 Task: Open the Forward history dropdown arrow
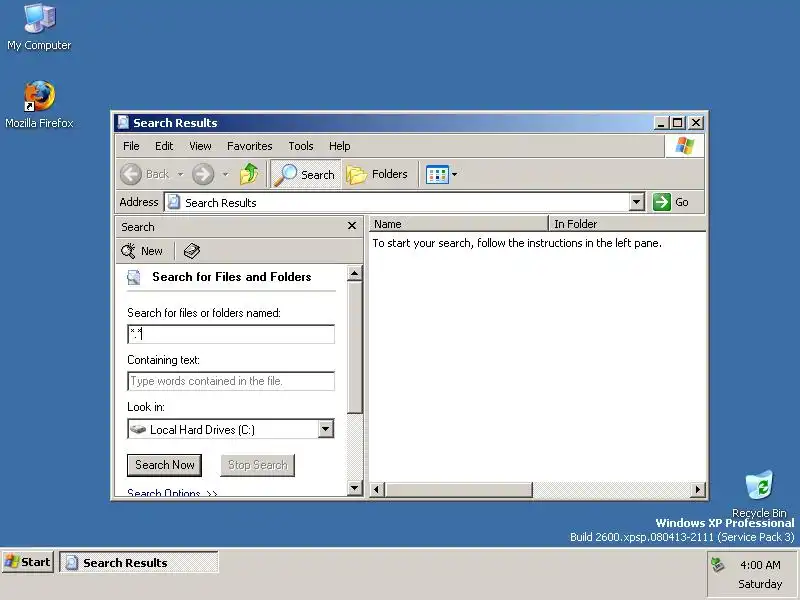[226, 174]
